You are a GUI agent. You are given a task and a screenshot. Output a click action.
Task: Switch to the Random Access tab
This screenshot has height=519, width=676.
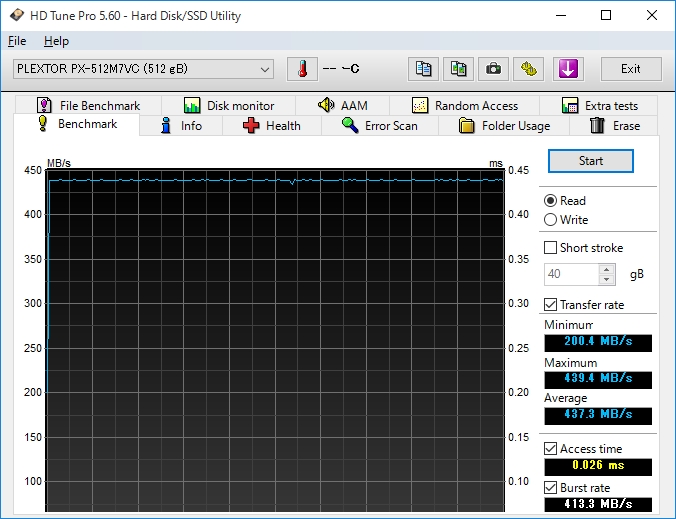click(465, 106)
